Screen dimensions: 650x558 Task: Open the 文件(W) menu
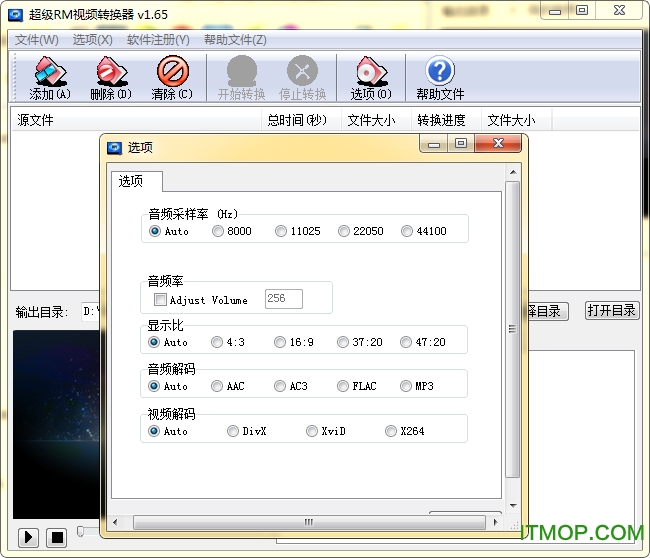click(x=37, y=40)
